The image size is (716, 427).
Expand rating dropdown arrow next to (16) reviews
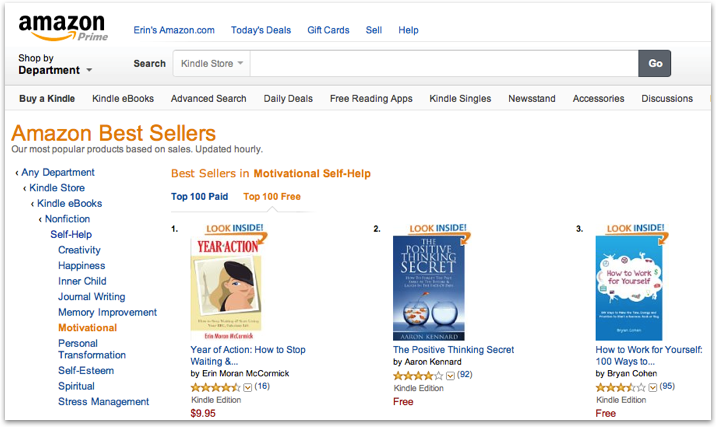pyautogui.click(x=247, y=388)
